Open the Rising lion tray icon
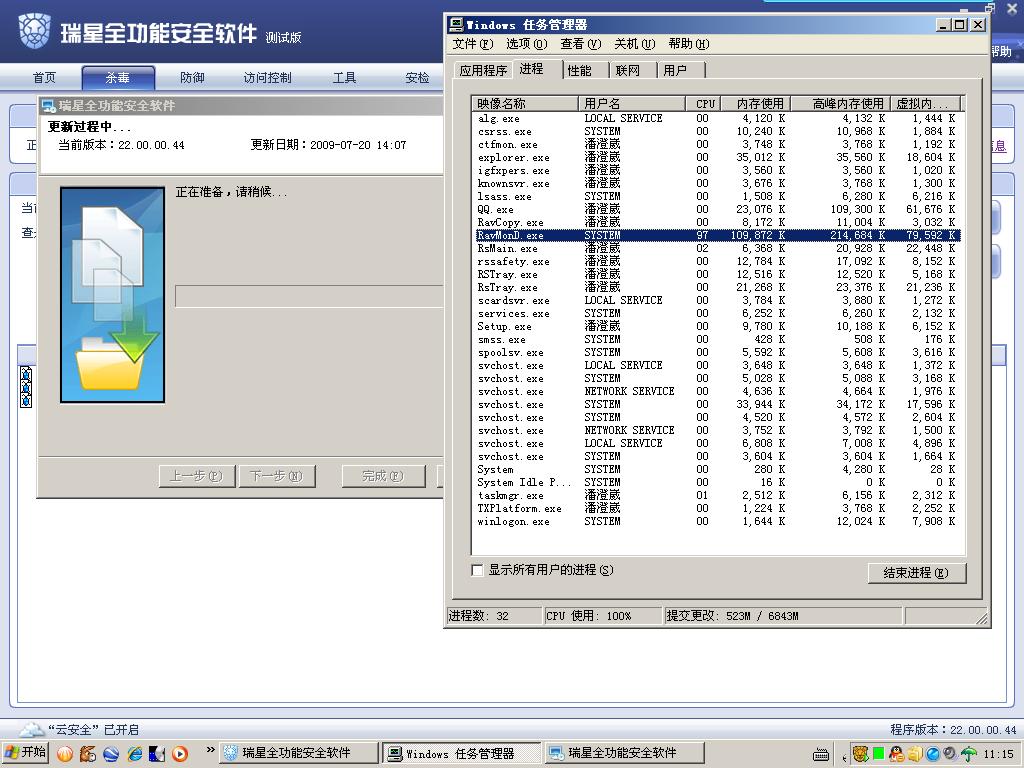Screen dimensions: 1024x768 click(x=861, y=754)
